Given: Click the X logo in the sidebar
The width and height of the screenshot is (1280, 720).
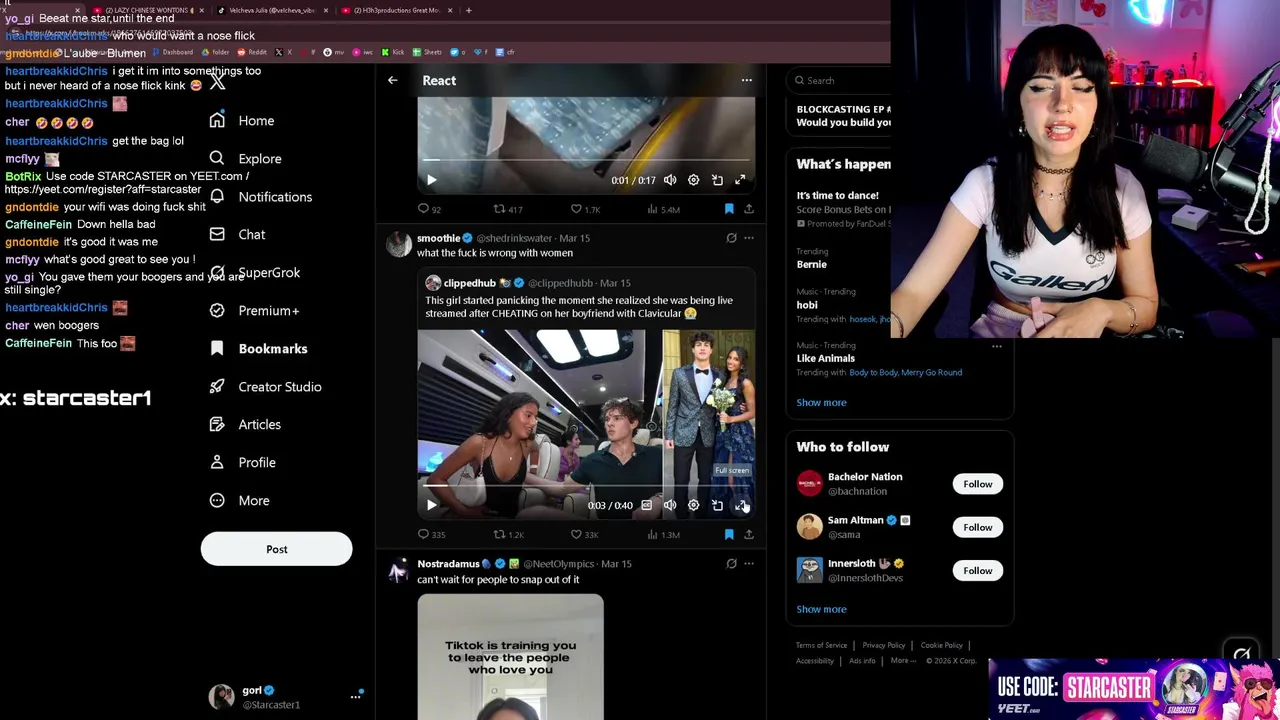Looking at the screenshot, I should [217, 82].
